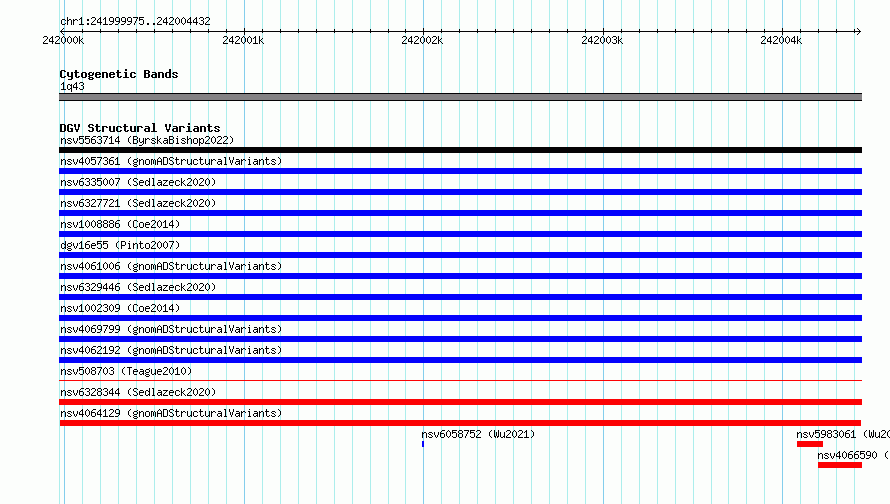Image resolution: width=890 pixels, height=504 pixels.
Task: Open the nsv4062192 (gnomADStructuralVariants) label
Action: tap(171, 350)
